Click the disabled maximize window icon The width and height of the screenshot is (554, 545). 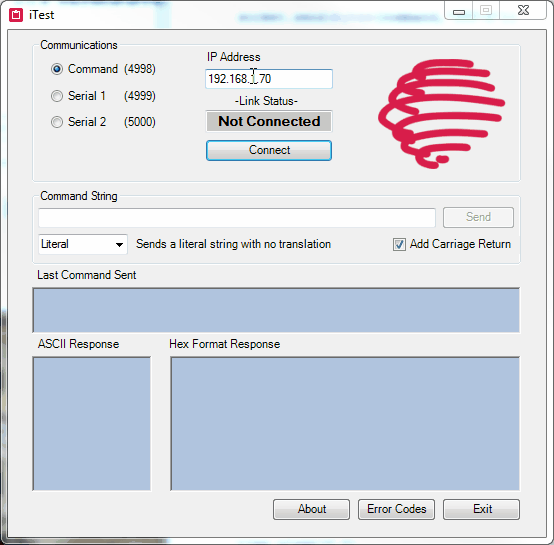tap(486, 10)
